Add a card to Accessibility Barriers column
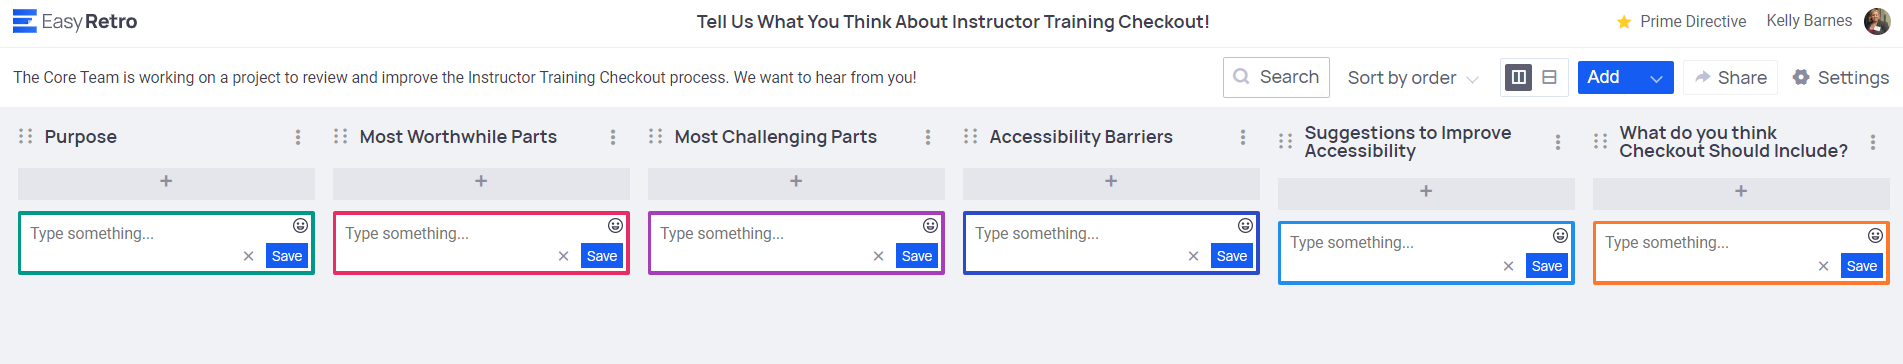The height and width of the screenshot is (364, 1903). click(x=1111, y=181)
